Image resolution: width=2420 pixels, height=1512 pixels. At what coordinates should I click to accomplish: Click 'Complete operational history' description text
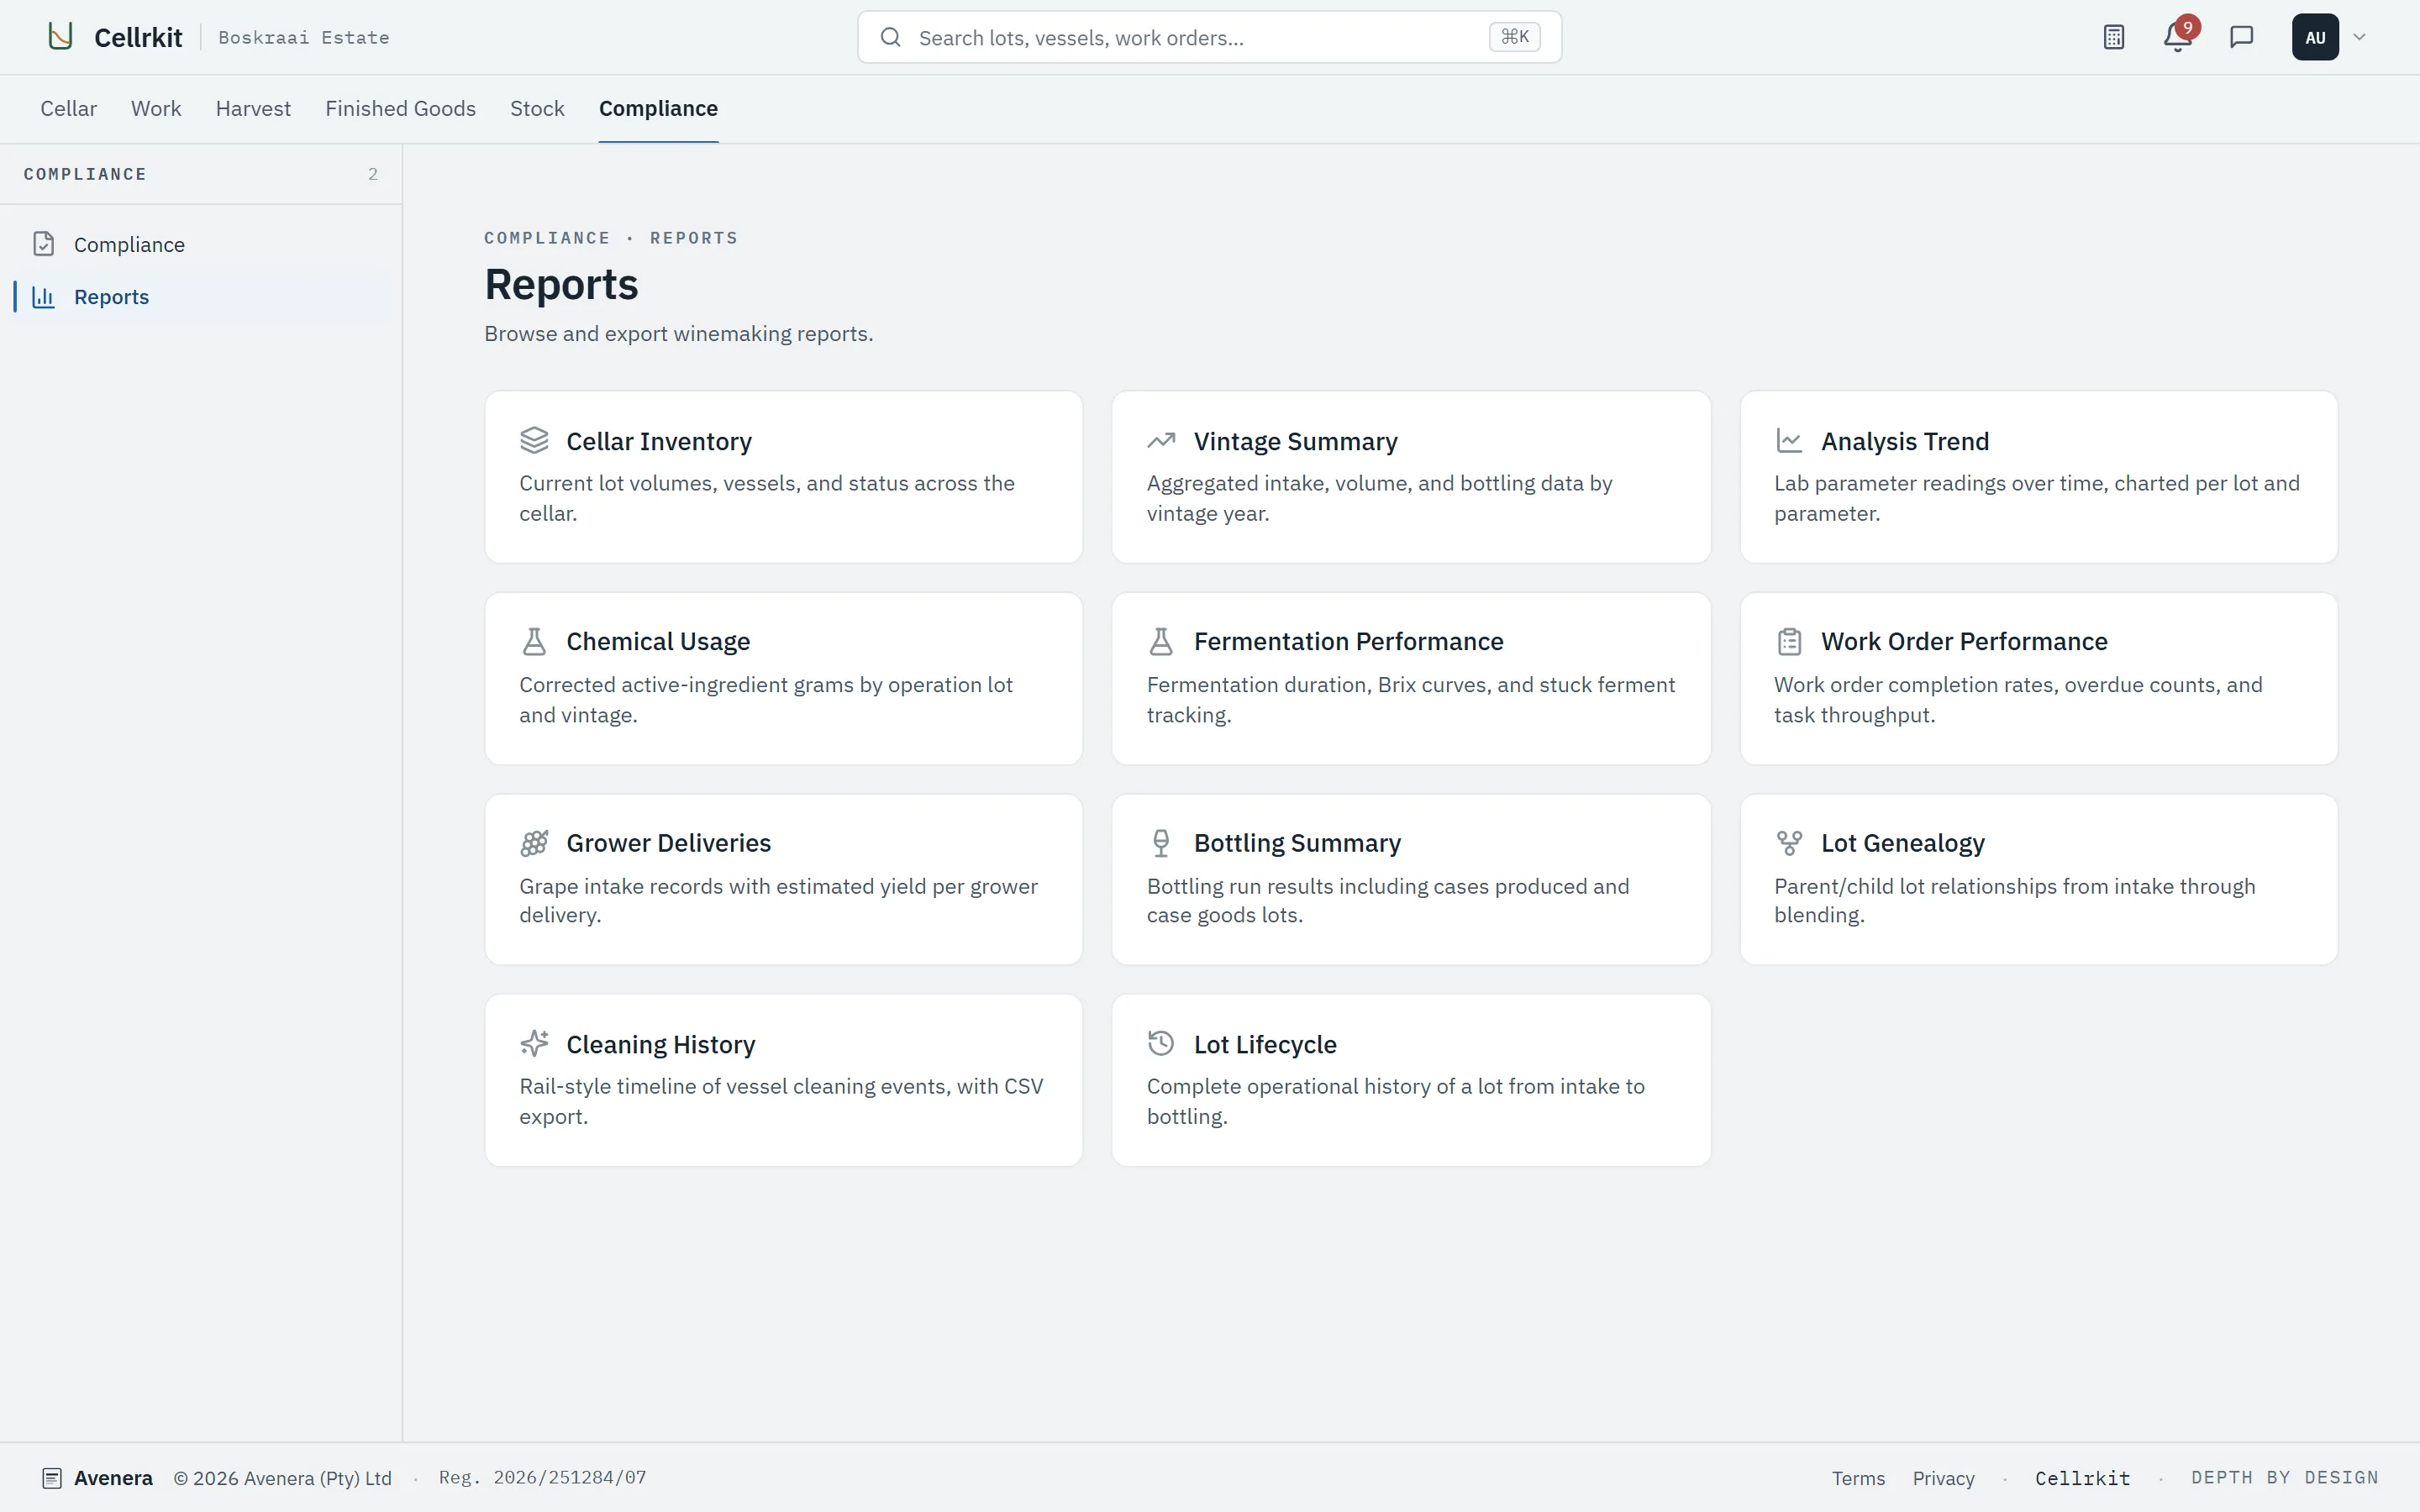coord(1395,1101)
